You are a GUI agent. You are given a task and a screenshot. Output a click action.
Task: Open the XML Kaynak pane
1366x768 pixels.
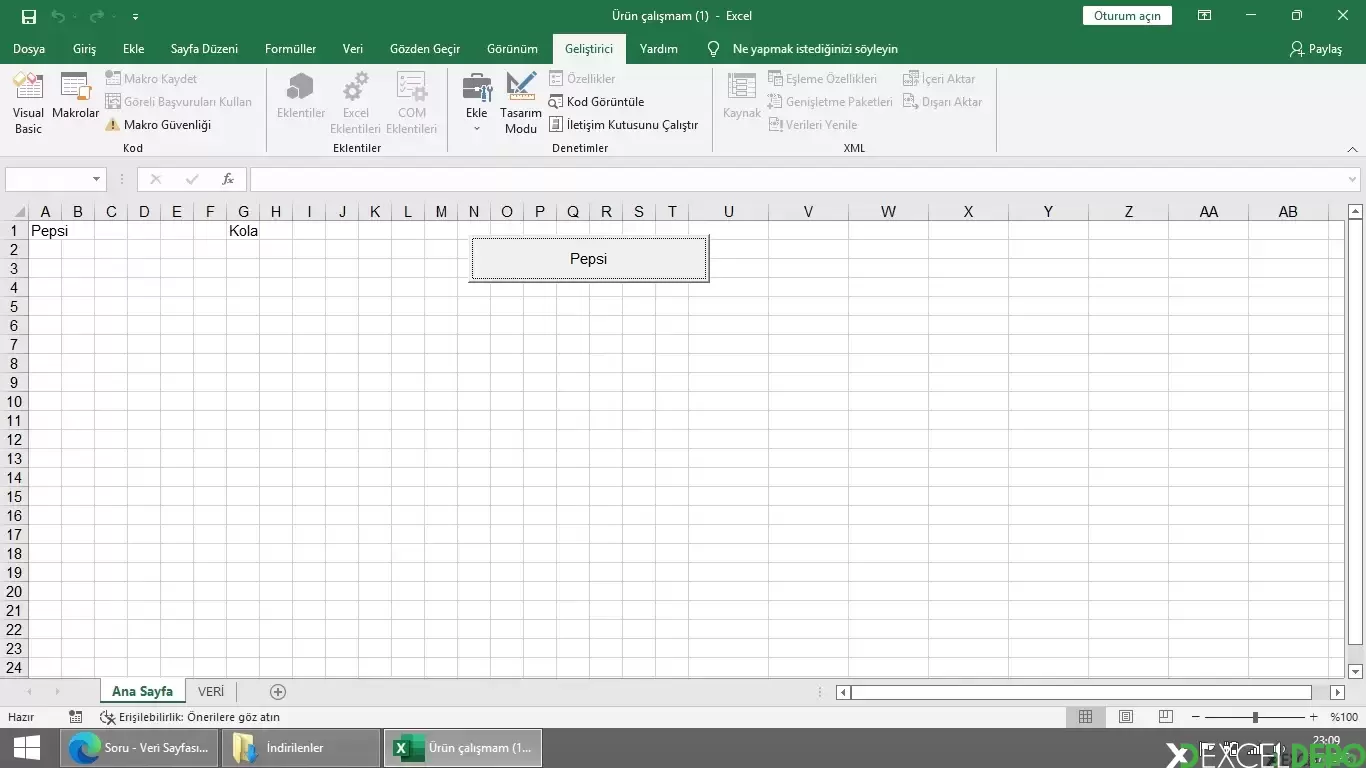[x=742, y=96]
